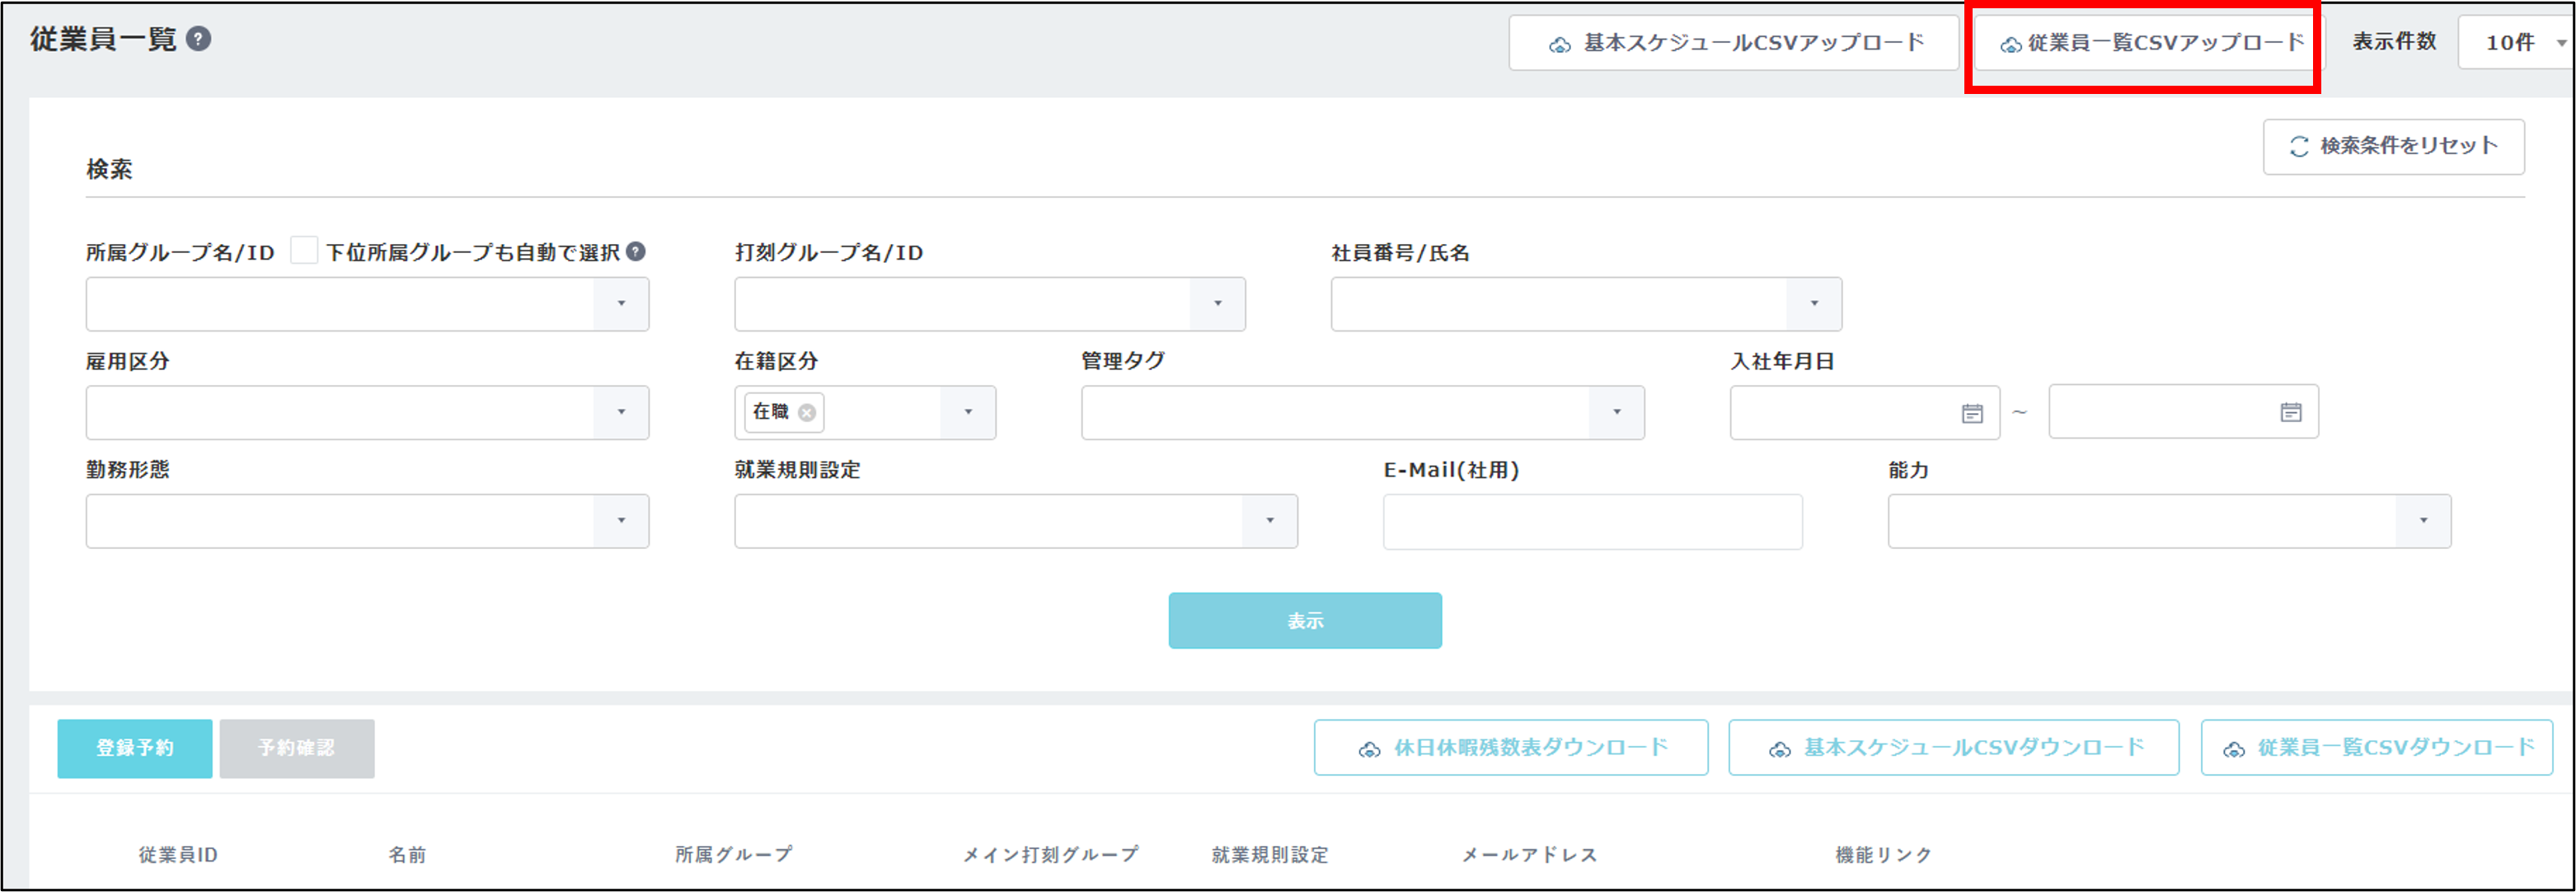Click help icon next to 従業員一覧 title
This screenshot has width=2576, height=892.
[x=199, y=39]
